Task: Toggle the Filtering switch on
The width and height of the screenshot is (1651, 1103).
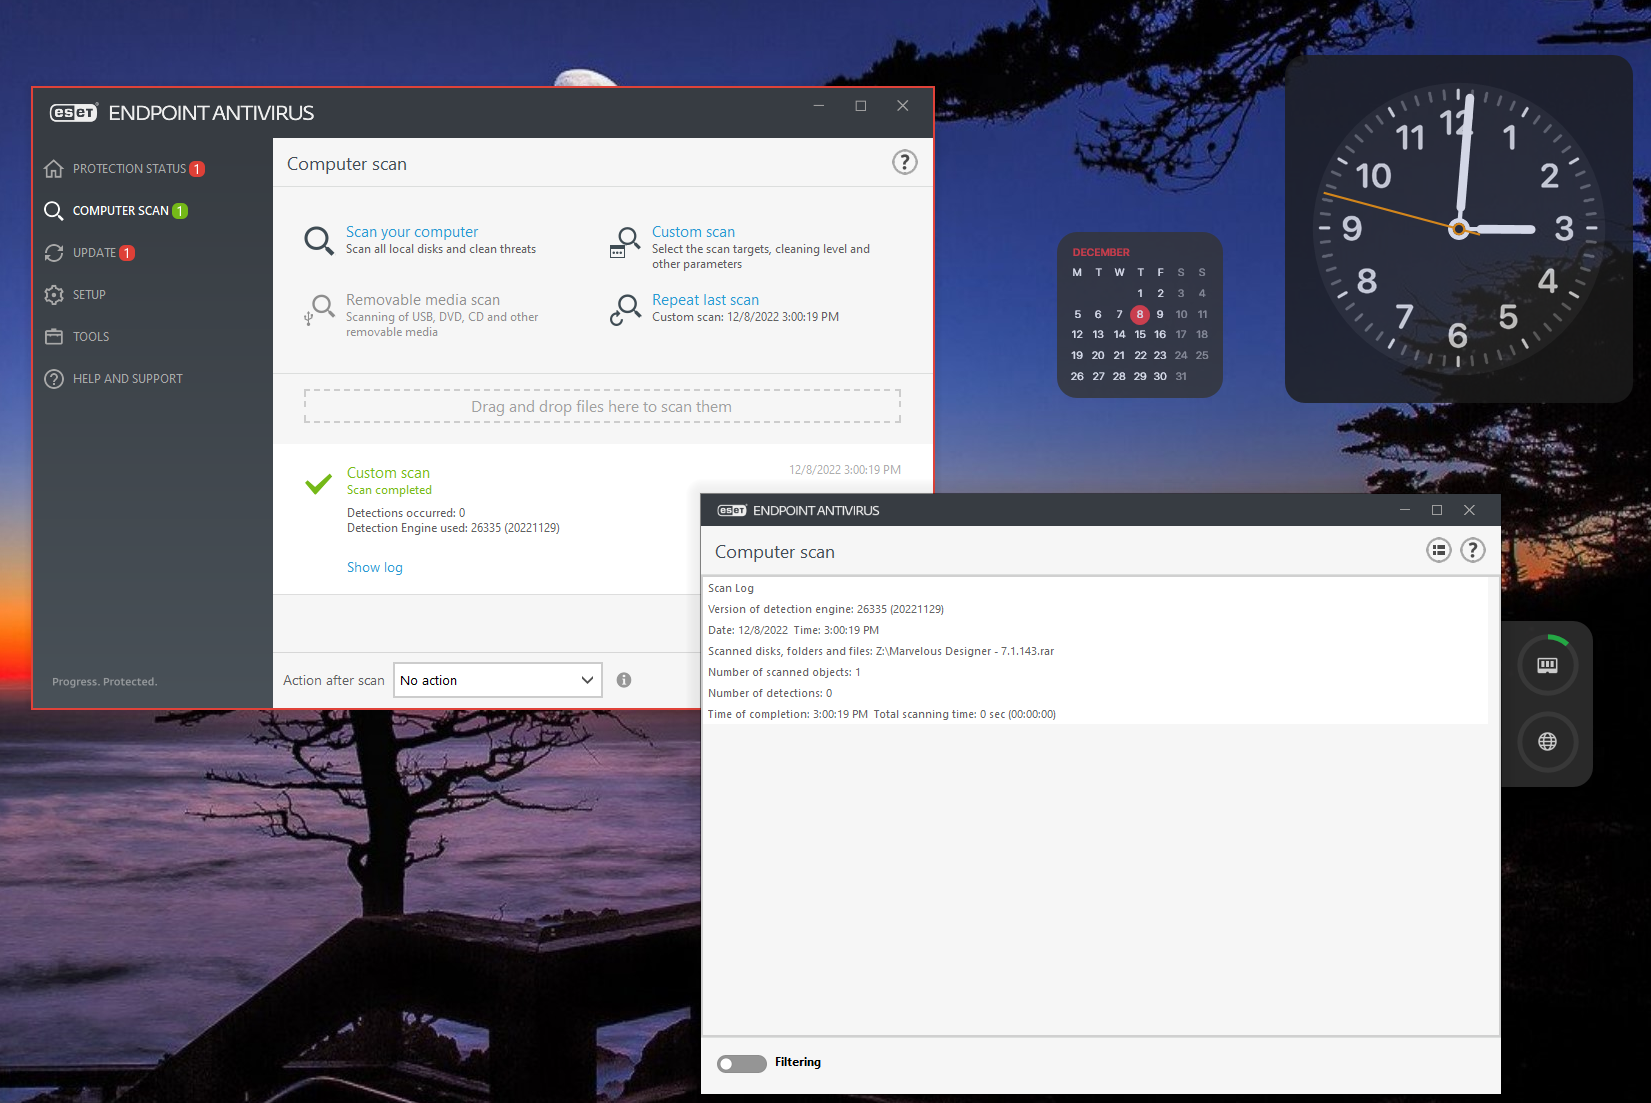Action: (x=741, y=1063)
